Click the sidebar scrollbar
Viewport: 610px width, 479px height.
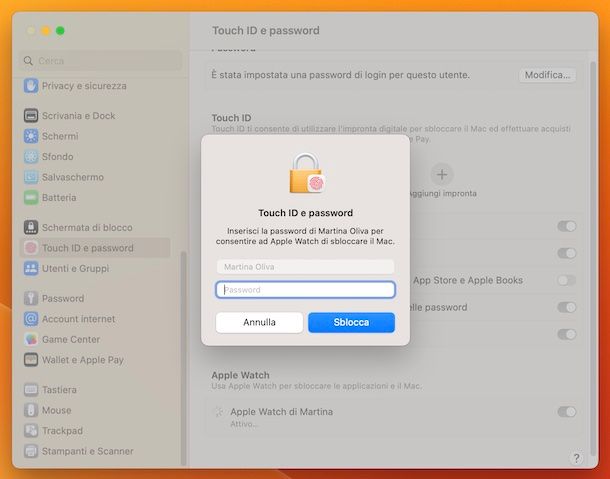(183, 358)
